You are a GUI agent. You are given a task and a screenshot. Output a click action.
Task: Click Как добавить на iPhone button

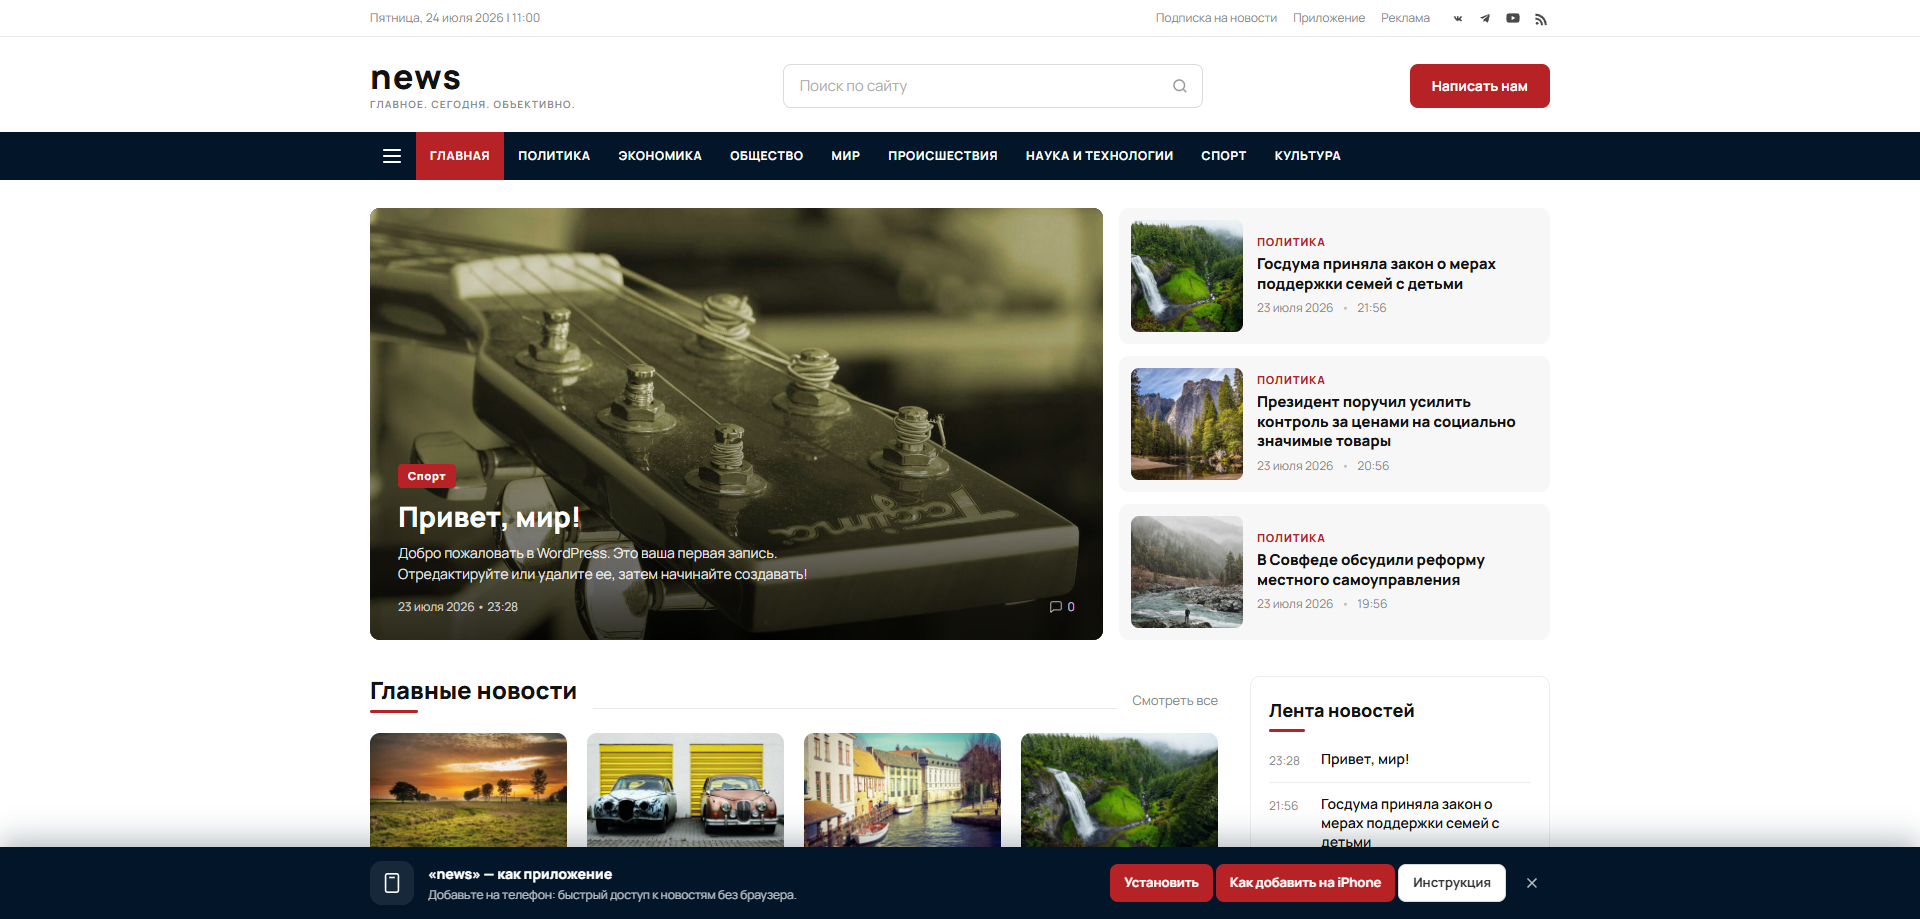pos(1305,883)
